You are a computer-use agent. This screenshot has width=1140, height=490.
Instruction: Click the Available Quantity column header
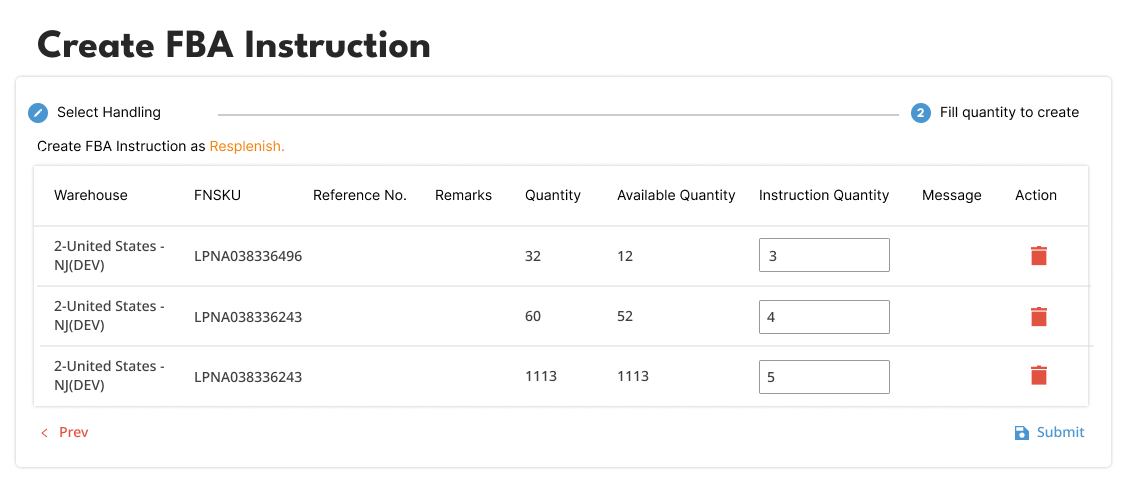(676, 196)
